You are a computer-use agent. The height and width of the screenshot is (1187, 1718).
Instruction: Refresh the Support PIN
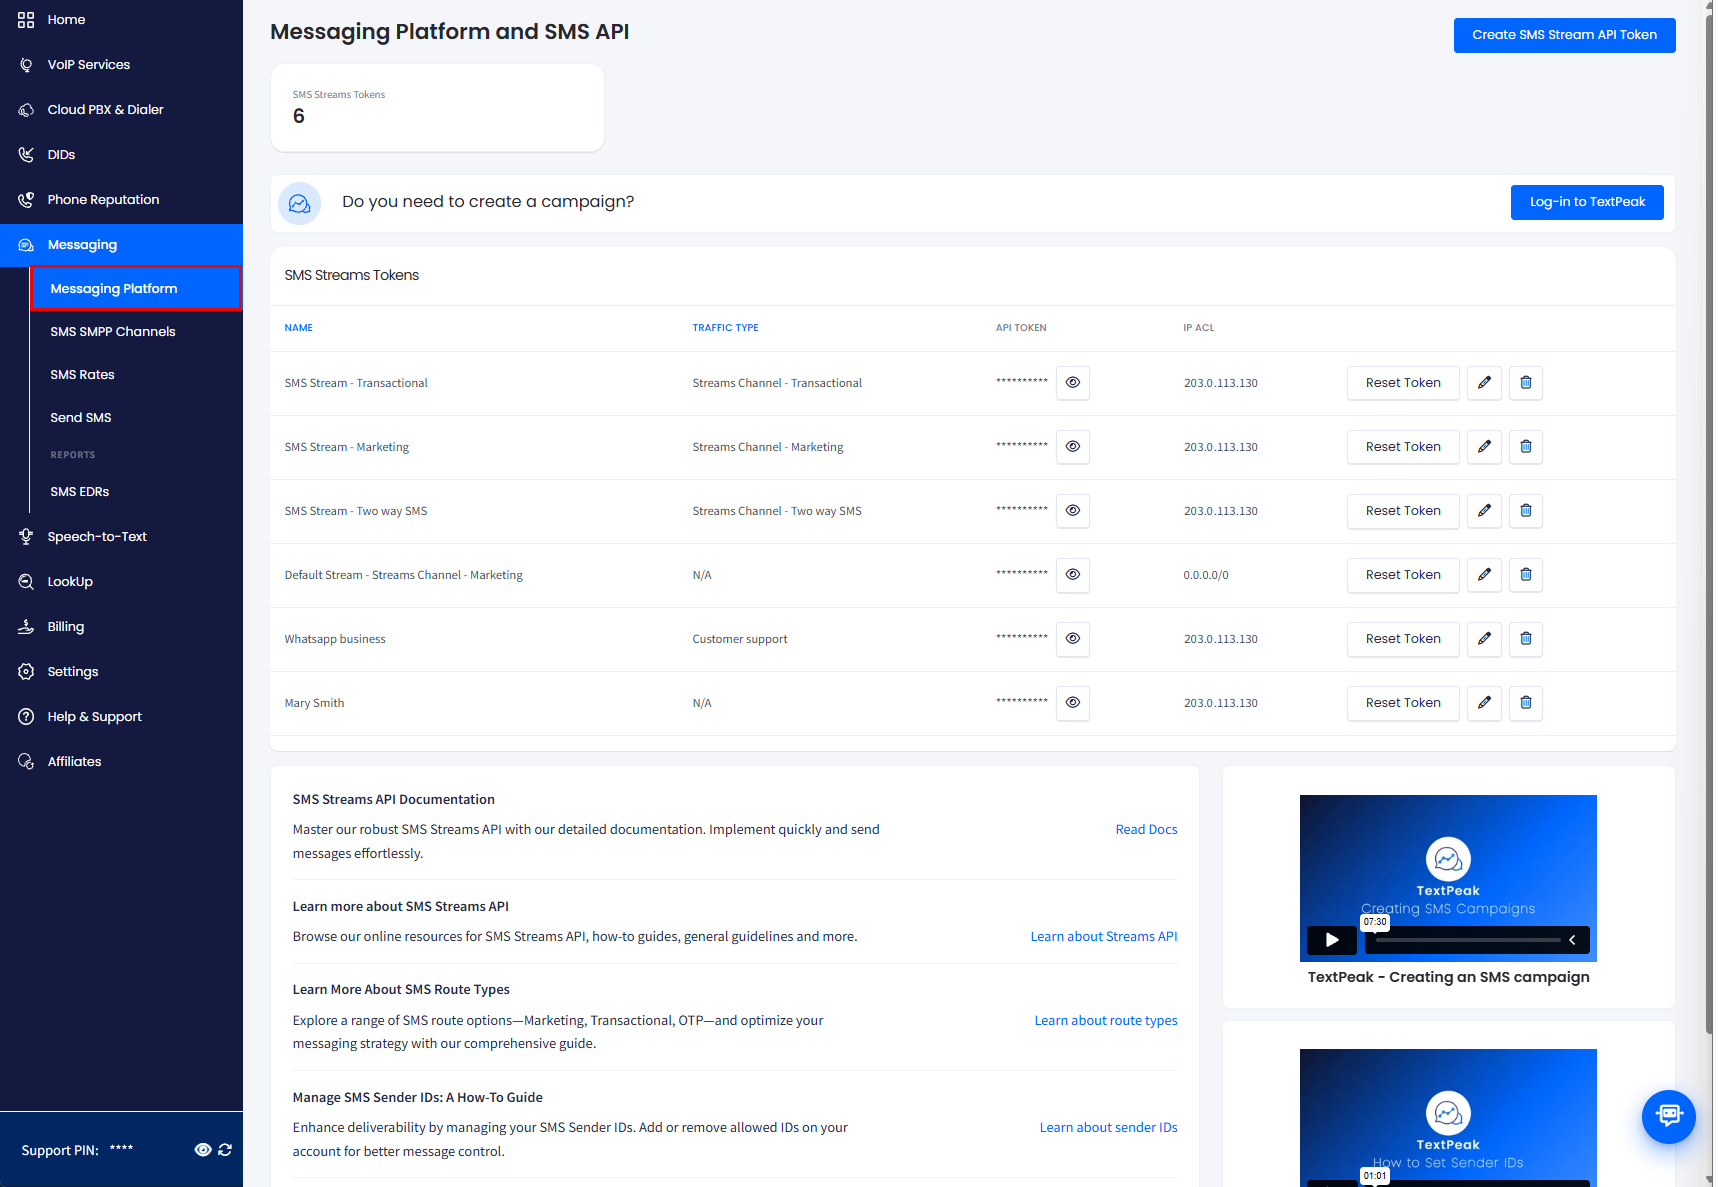[x=225, y=1150]
